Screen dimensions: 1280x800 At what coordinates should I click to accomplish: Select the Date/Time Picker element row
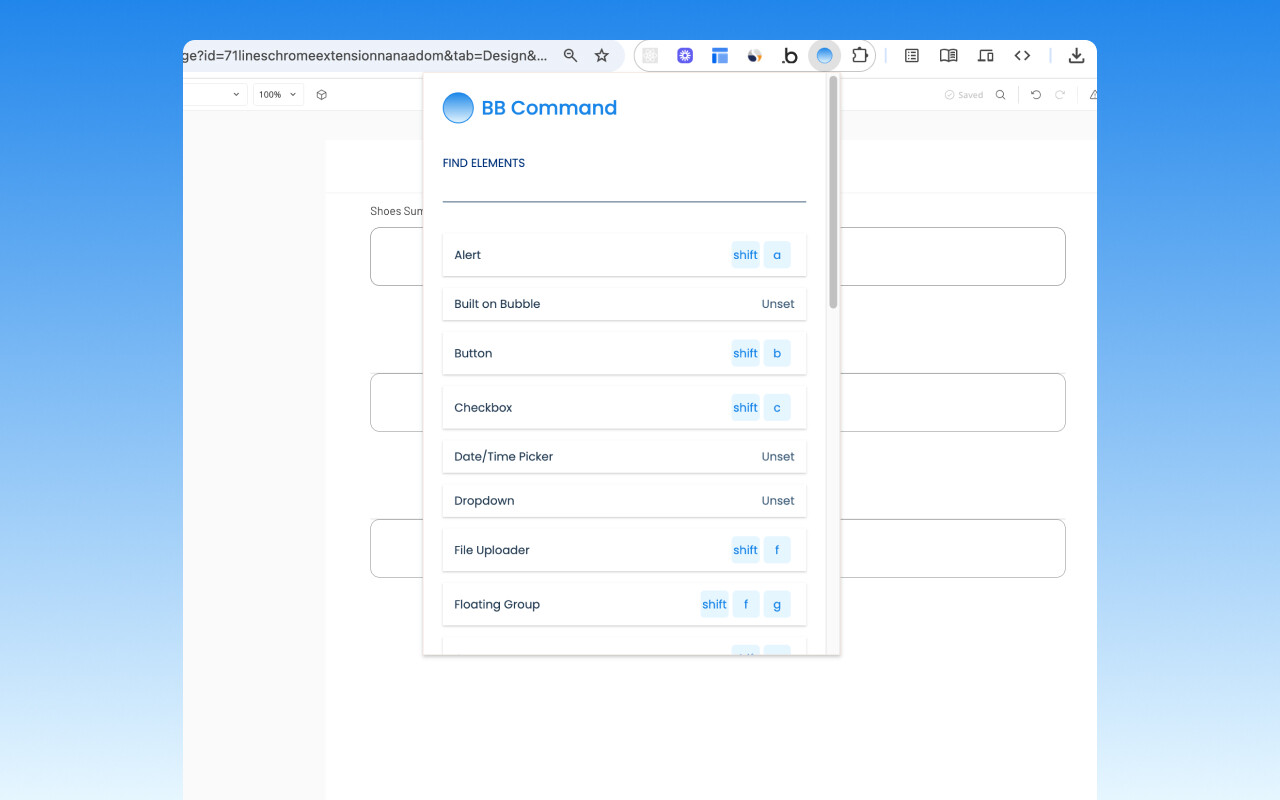coord(624,456)
